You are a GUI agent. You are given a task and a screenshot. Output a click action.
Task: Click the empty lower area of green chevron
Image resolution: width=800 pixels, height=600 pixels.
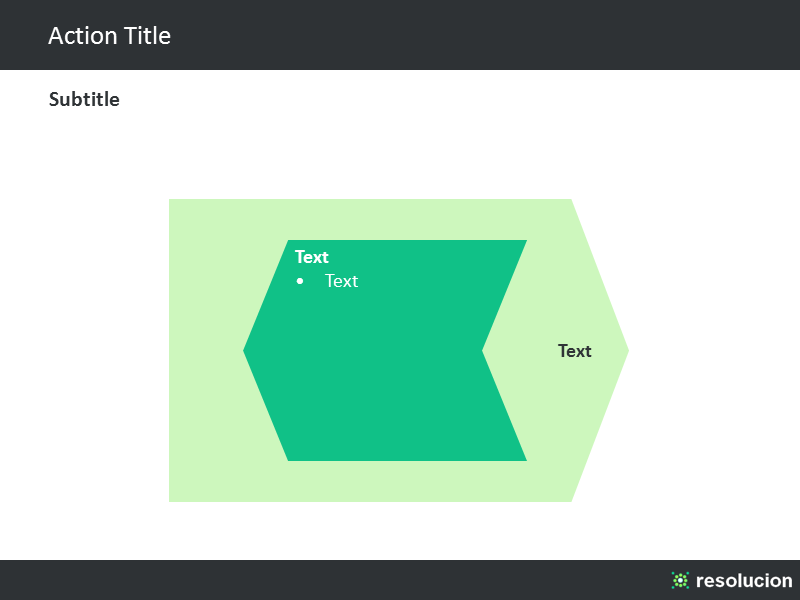point(383,408)
